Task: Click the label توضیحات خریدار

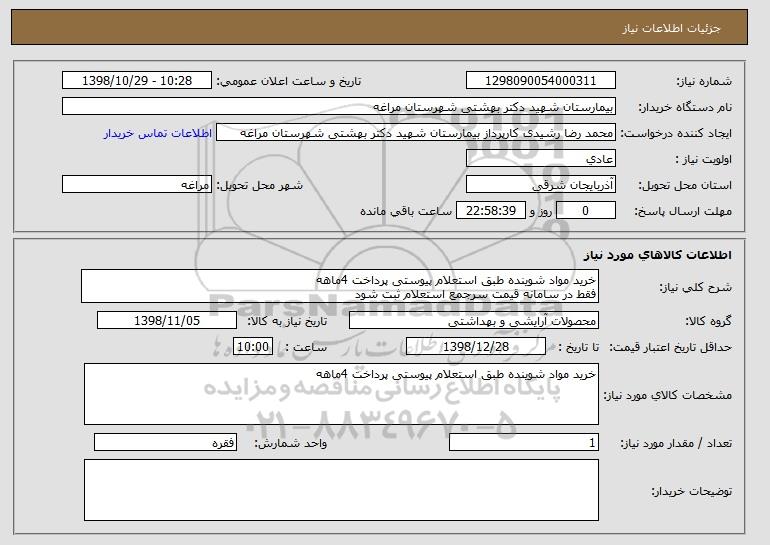Action: point(691,491)
